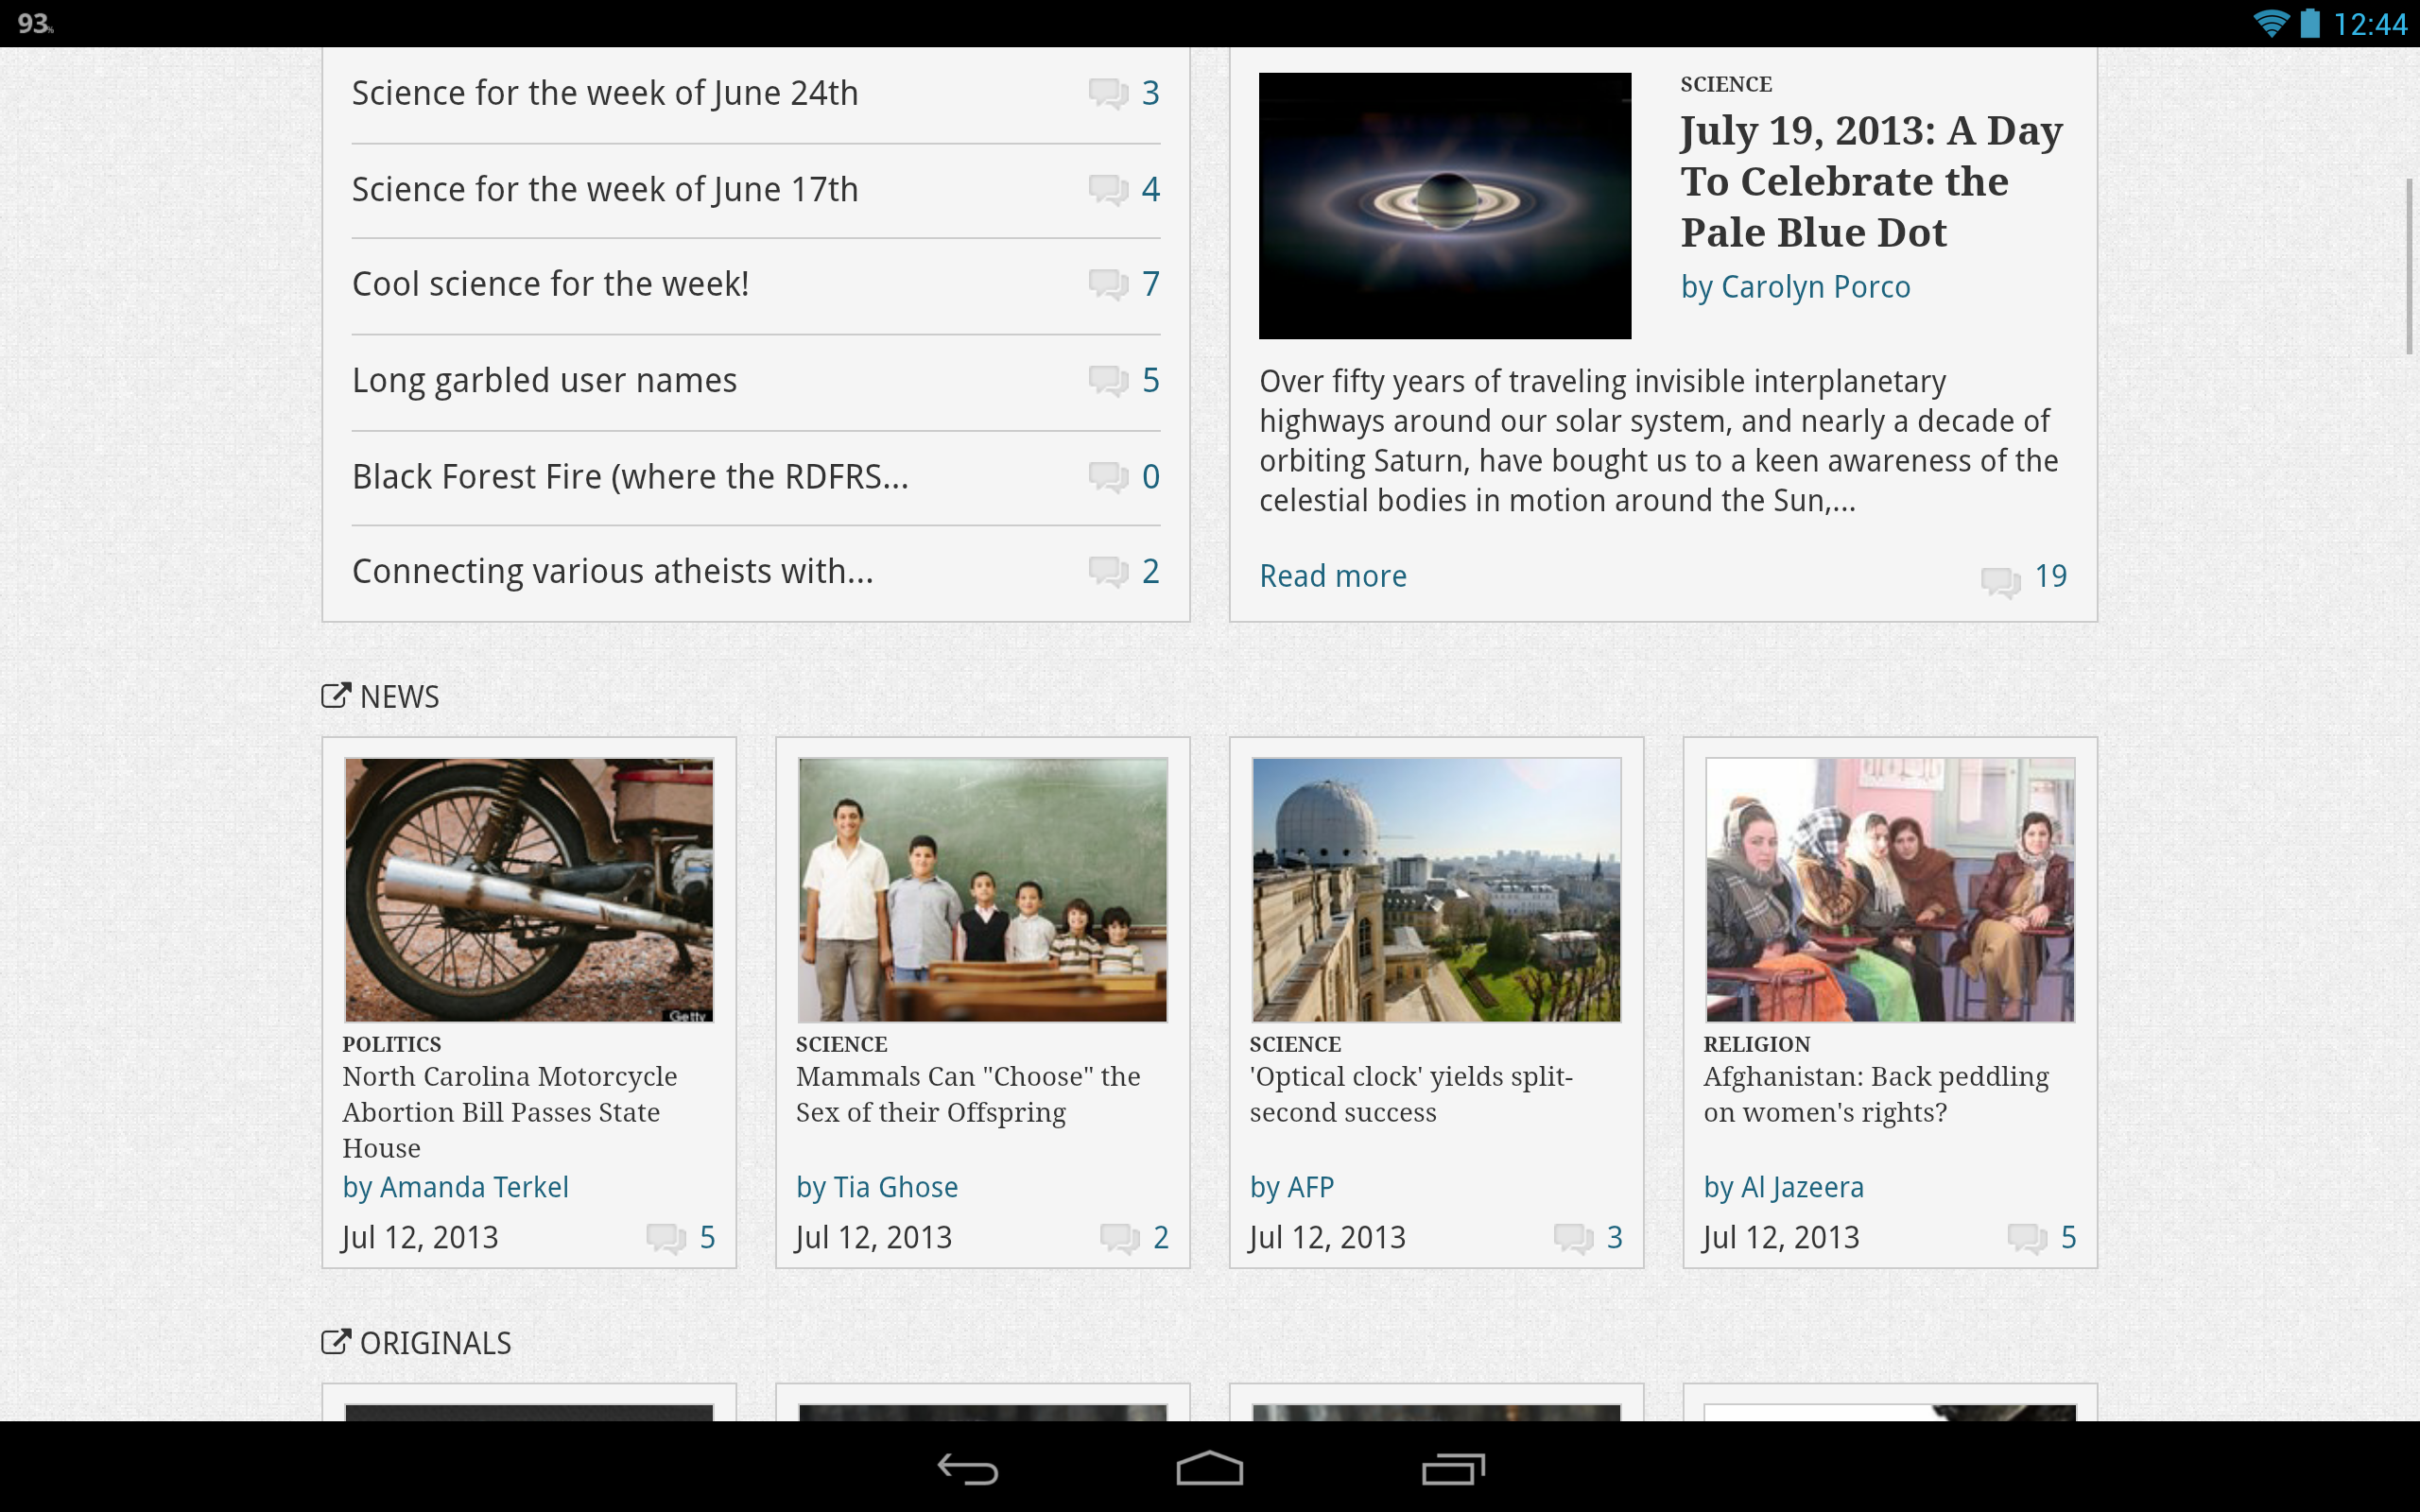Screen dimensions: 2420x1512
Task: Tap the Wi-Fi status icon
Action: coord(2270,23)
